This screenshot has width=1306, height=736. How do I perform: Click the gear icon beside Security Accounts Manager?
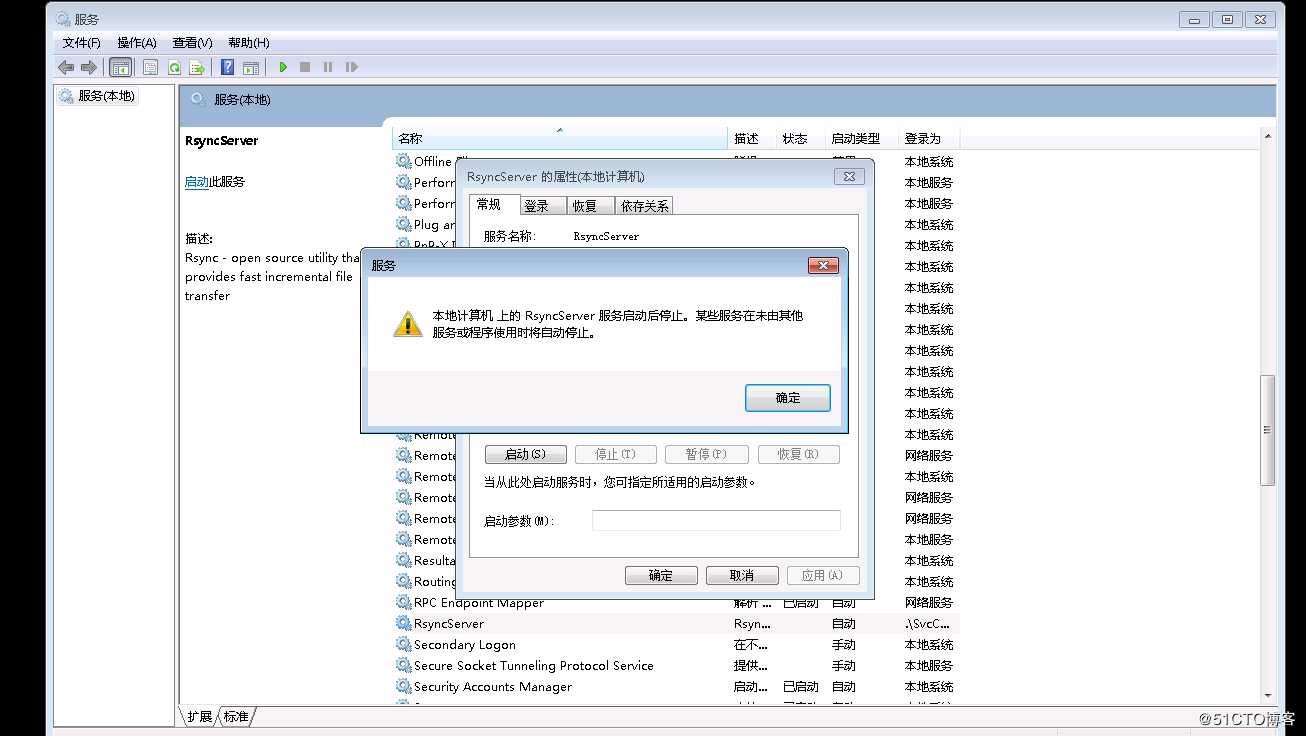[404, 686]
